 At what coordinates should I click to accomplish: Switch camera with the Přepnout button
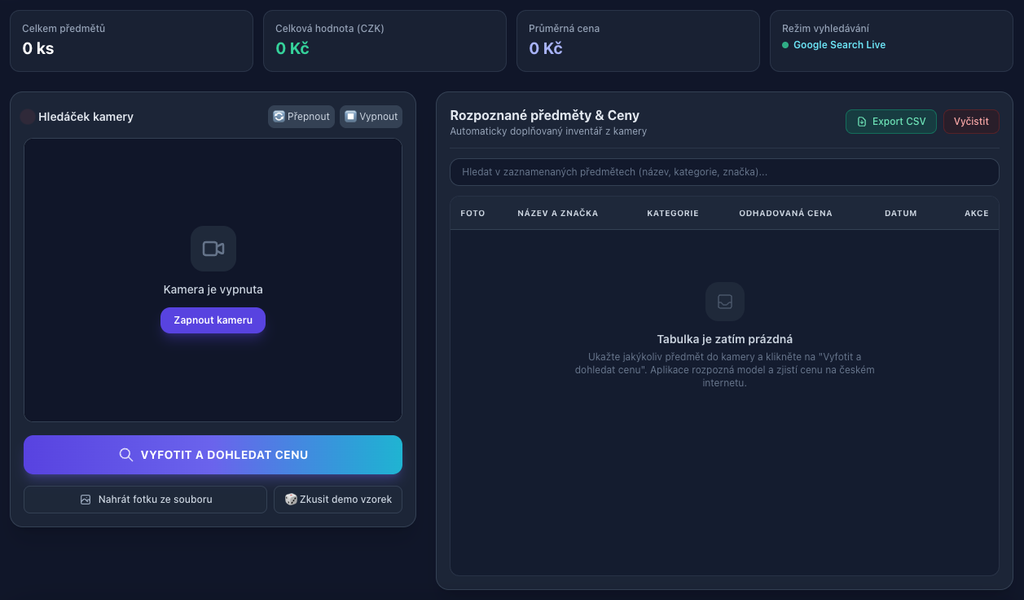301,116
